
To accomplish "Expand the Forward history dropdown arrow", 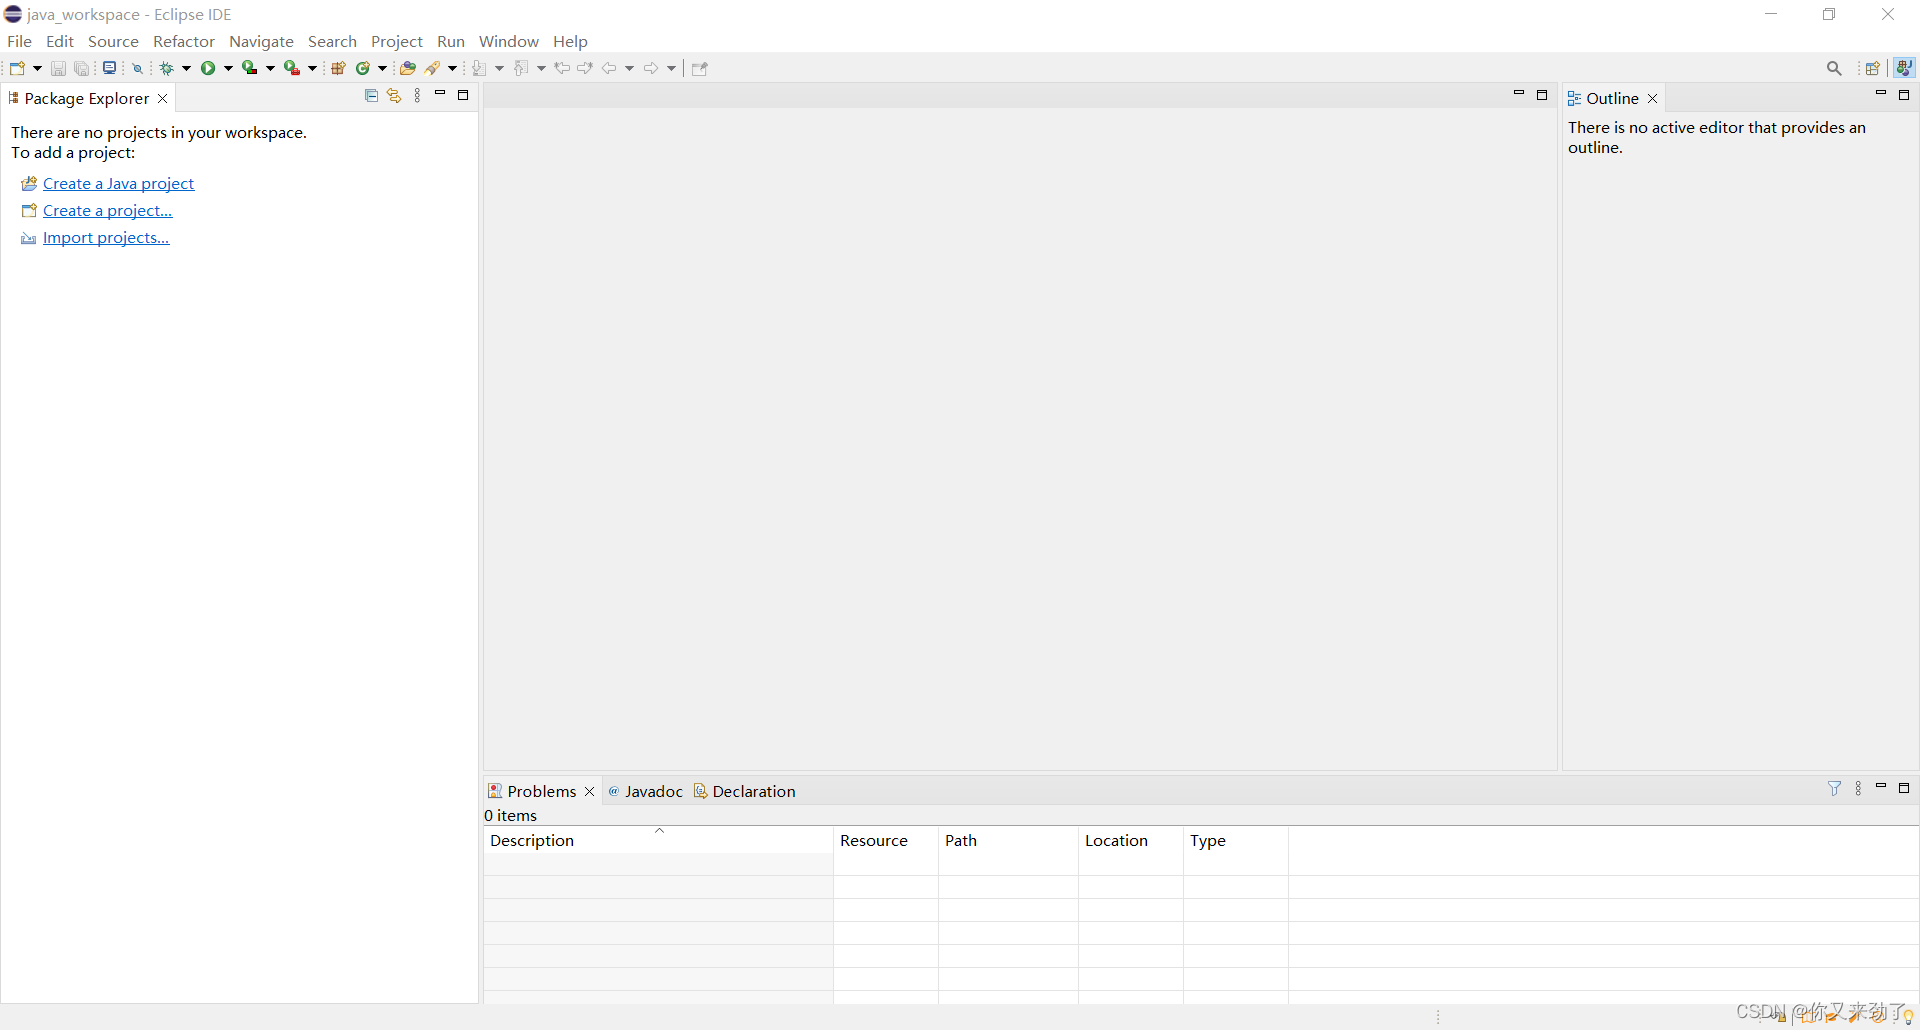I will [x=672, y=68].
